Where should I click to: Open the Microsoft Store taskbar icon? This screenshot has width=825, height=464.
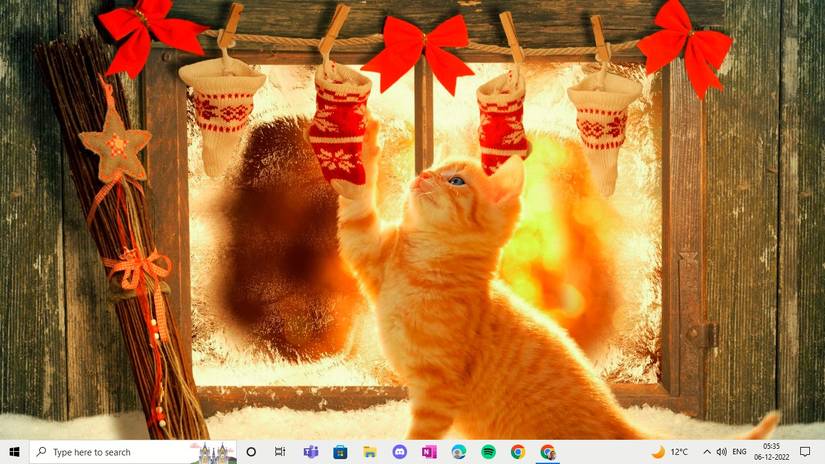(340, 452)
